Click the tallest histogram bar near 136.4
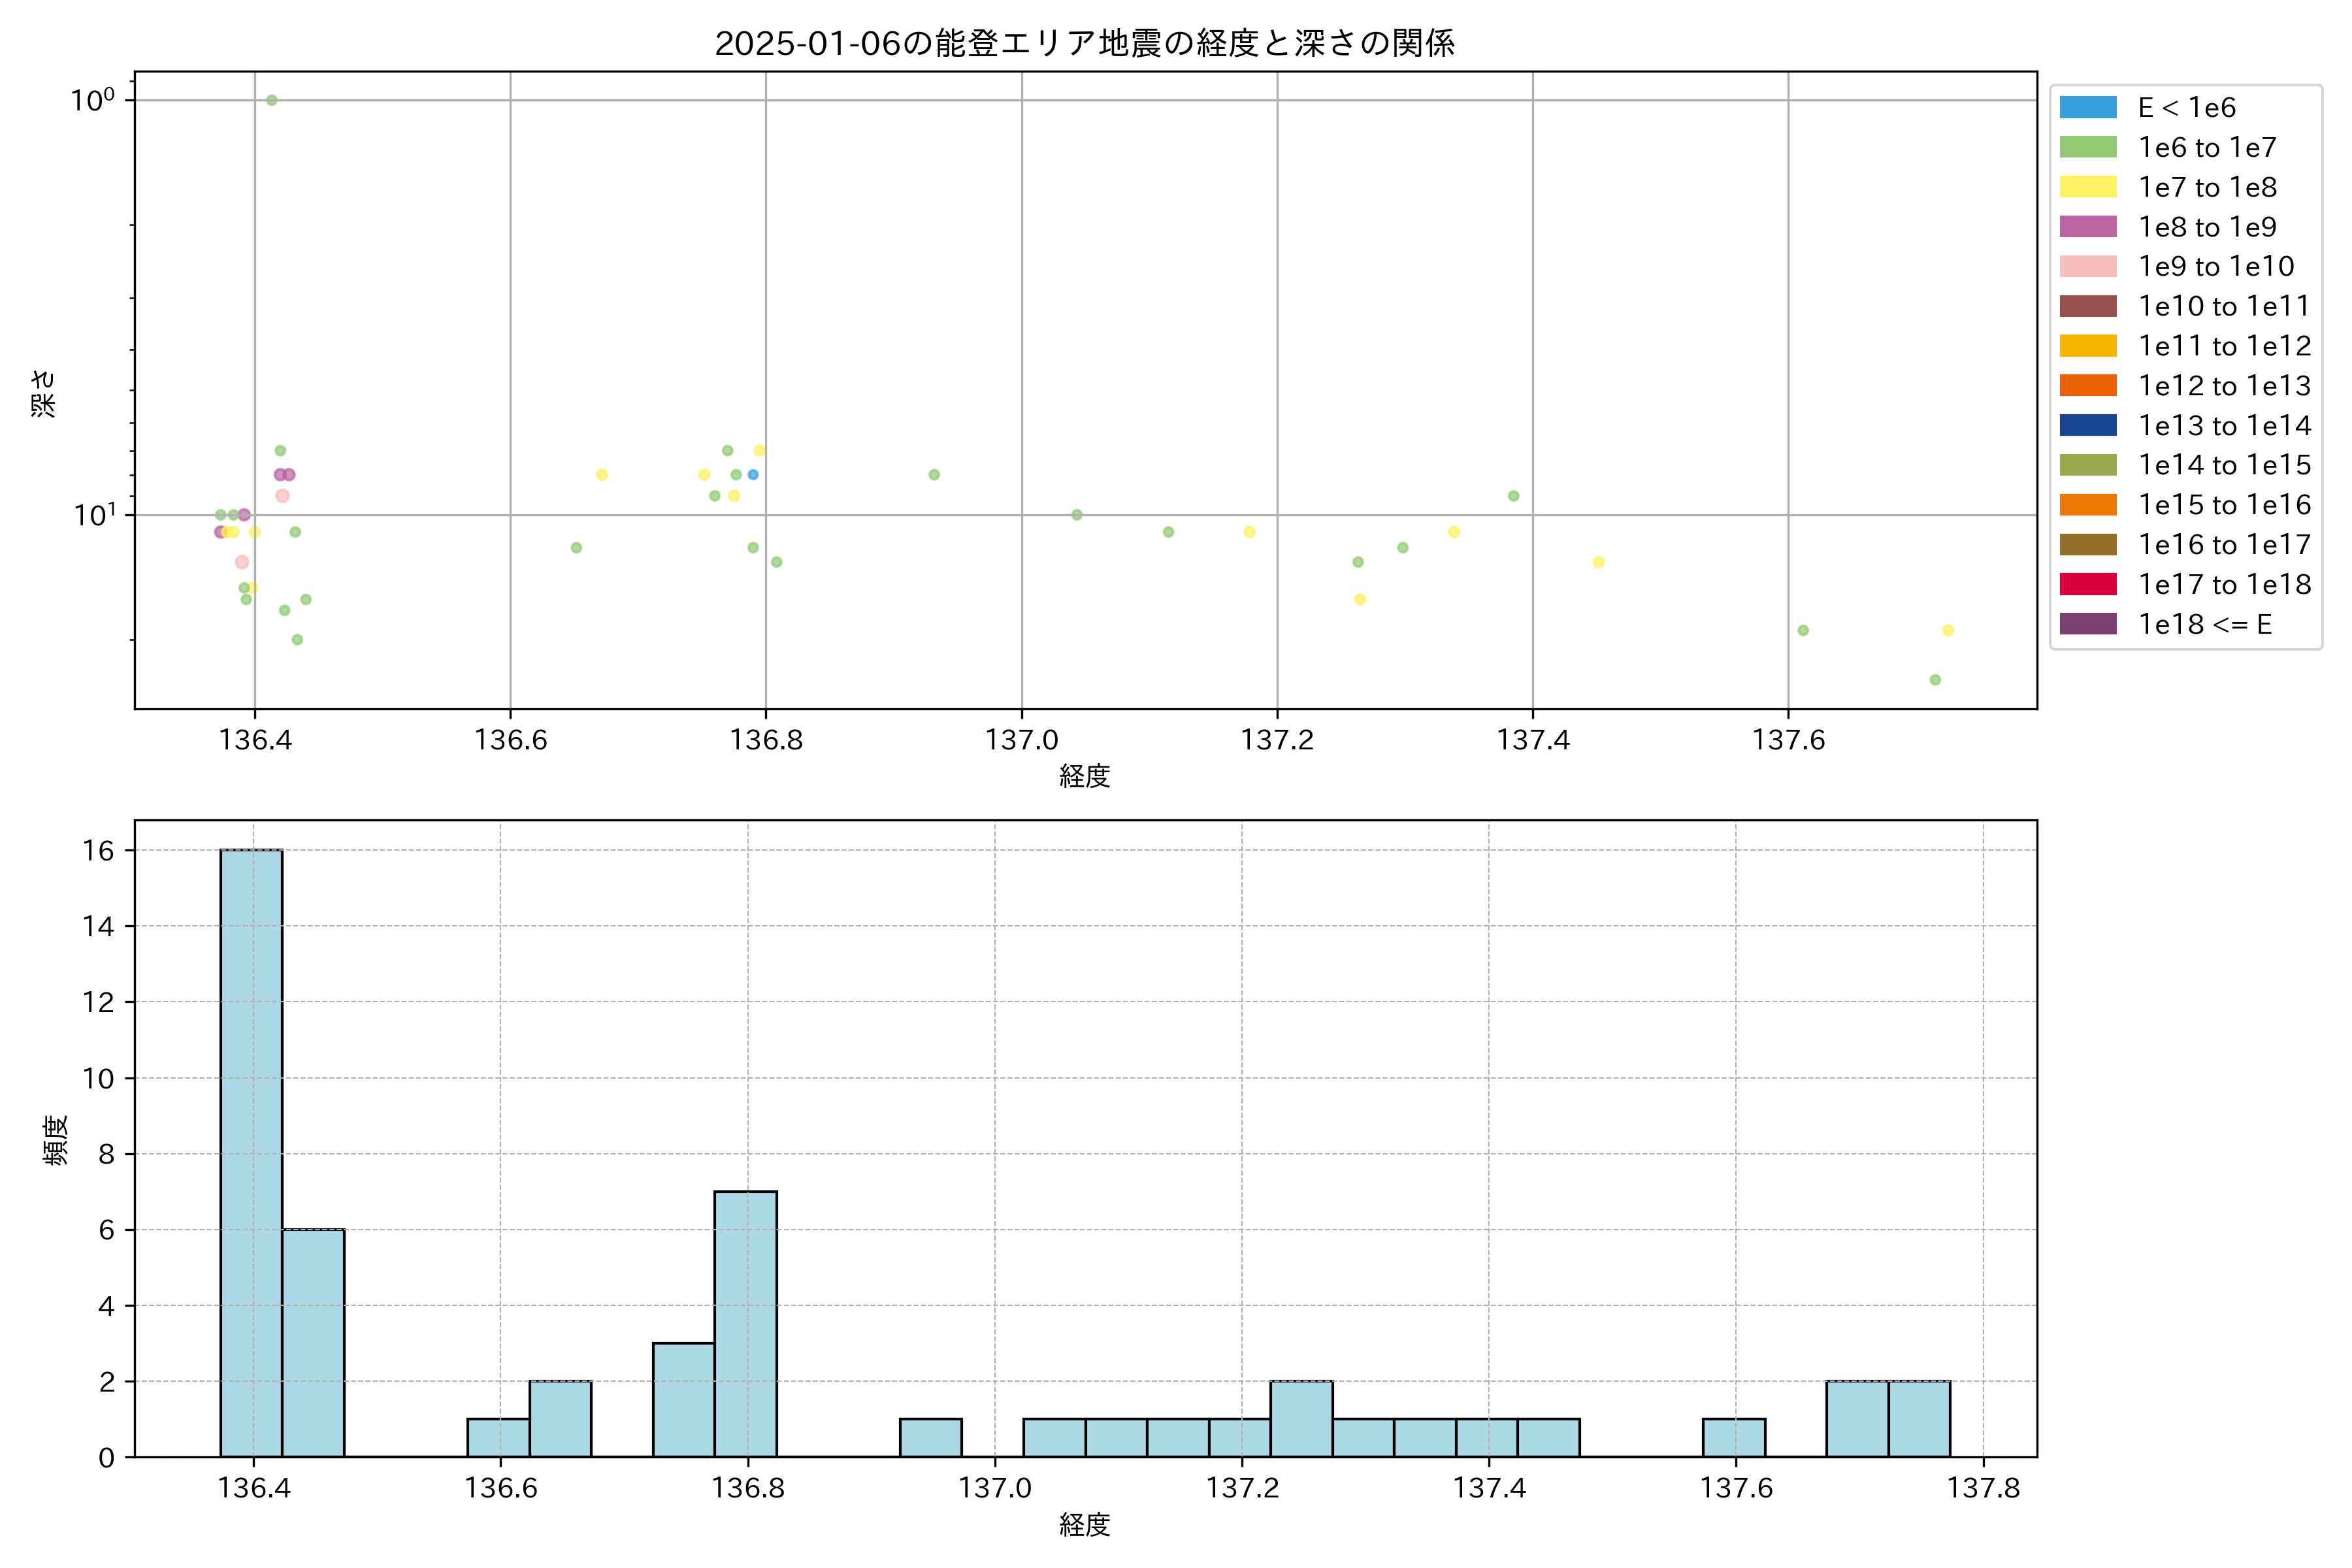2352x1568 pixels. 251,1152
